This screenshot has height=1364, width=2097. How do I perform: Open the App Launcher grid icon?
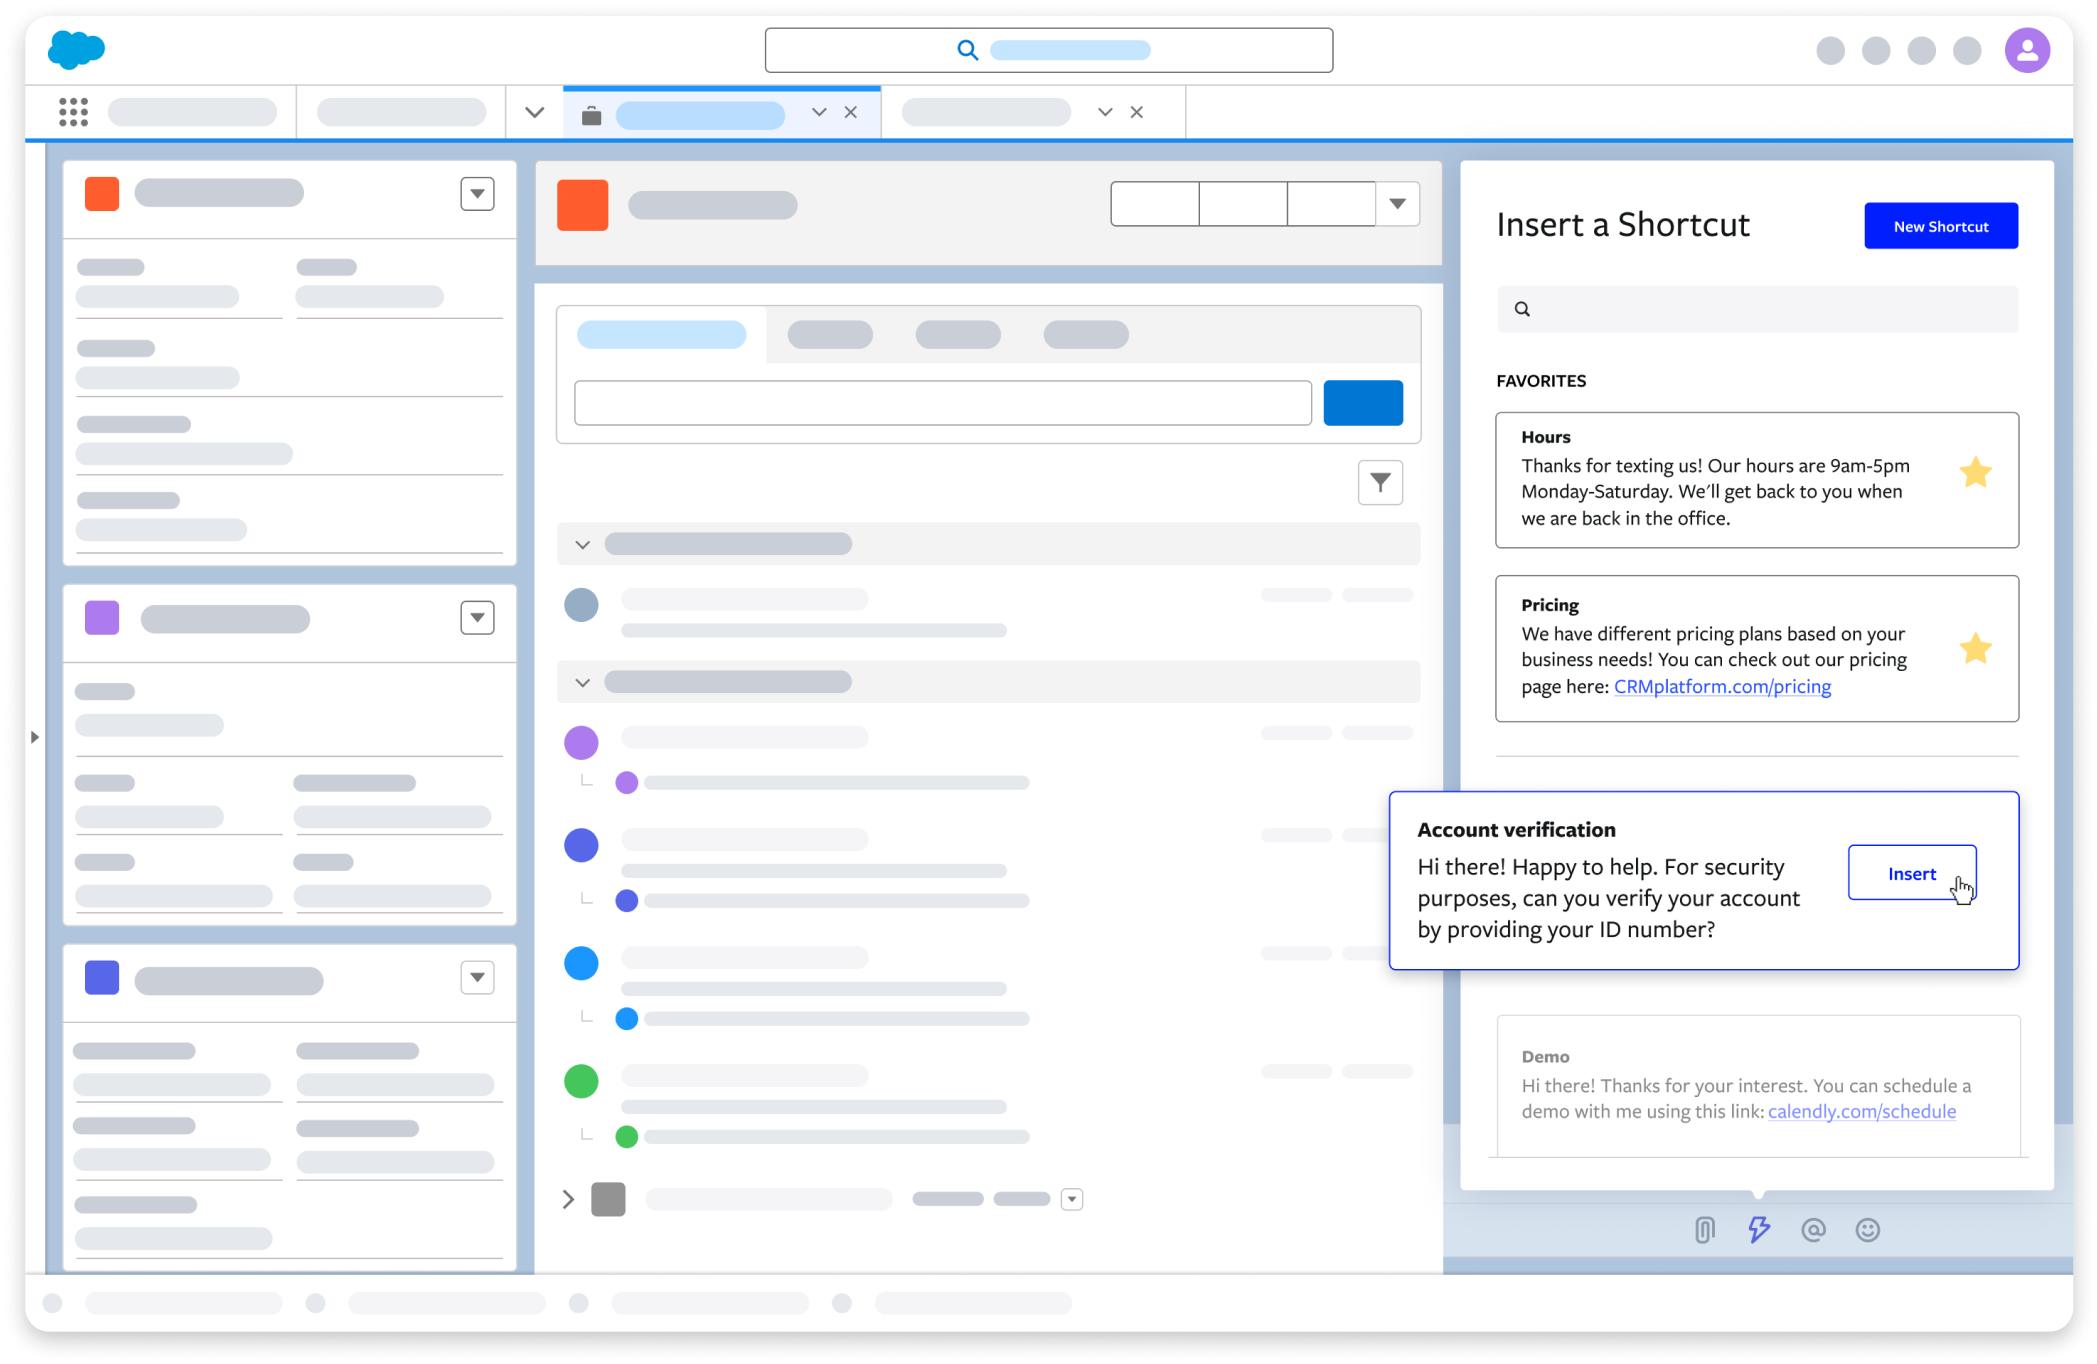75,112
